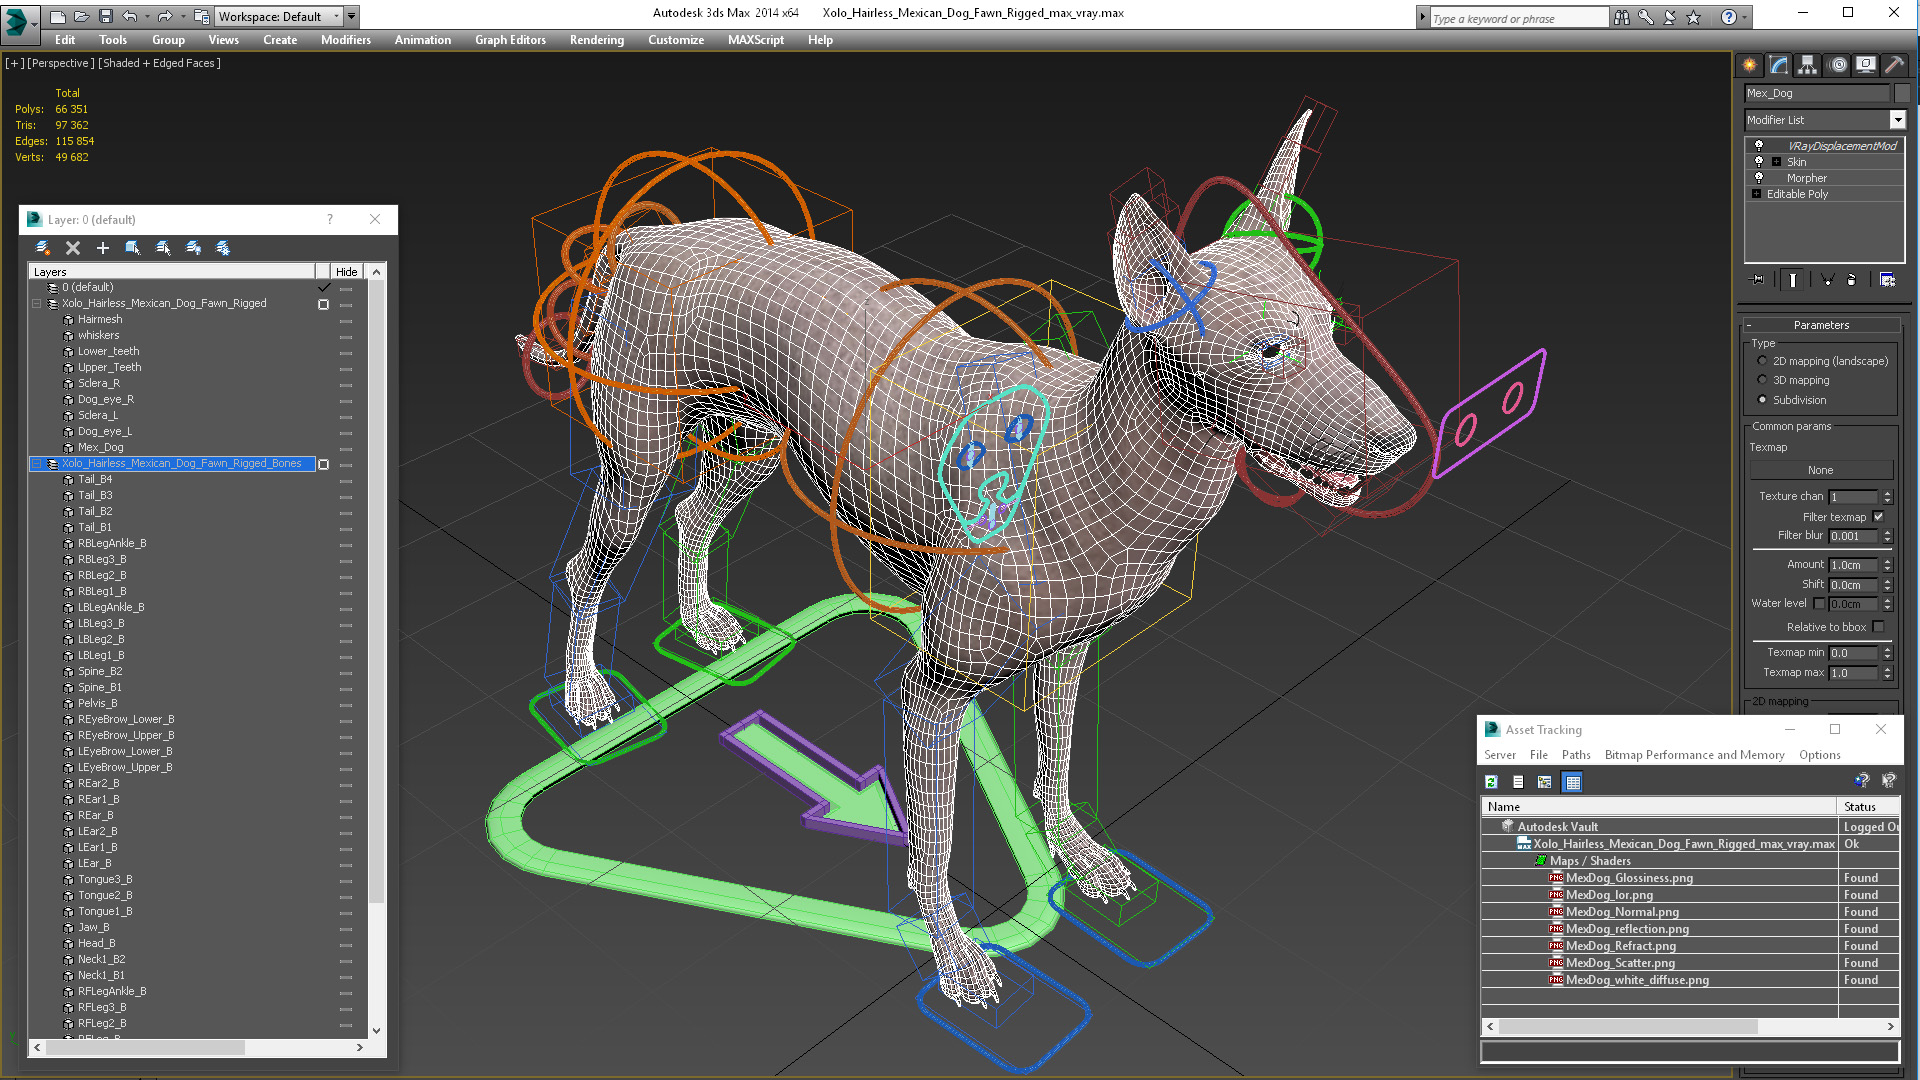The image size is (1920, 1080).
Task: Switch to the Utilities hammer tab
Action: [1894, 65]
